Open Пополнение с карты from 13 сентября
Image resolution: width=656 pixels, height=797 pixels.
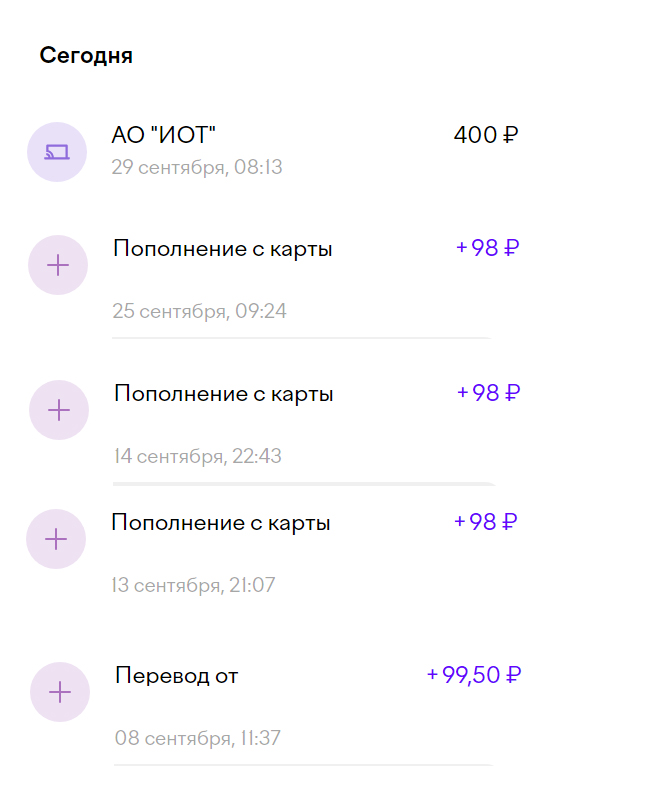click(x=220, y=523)
